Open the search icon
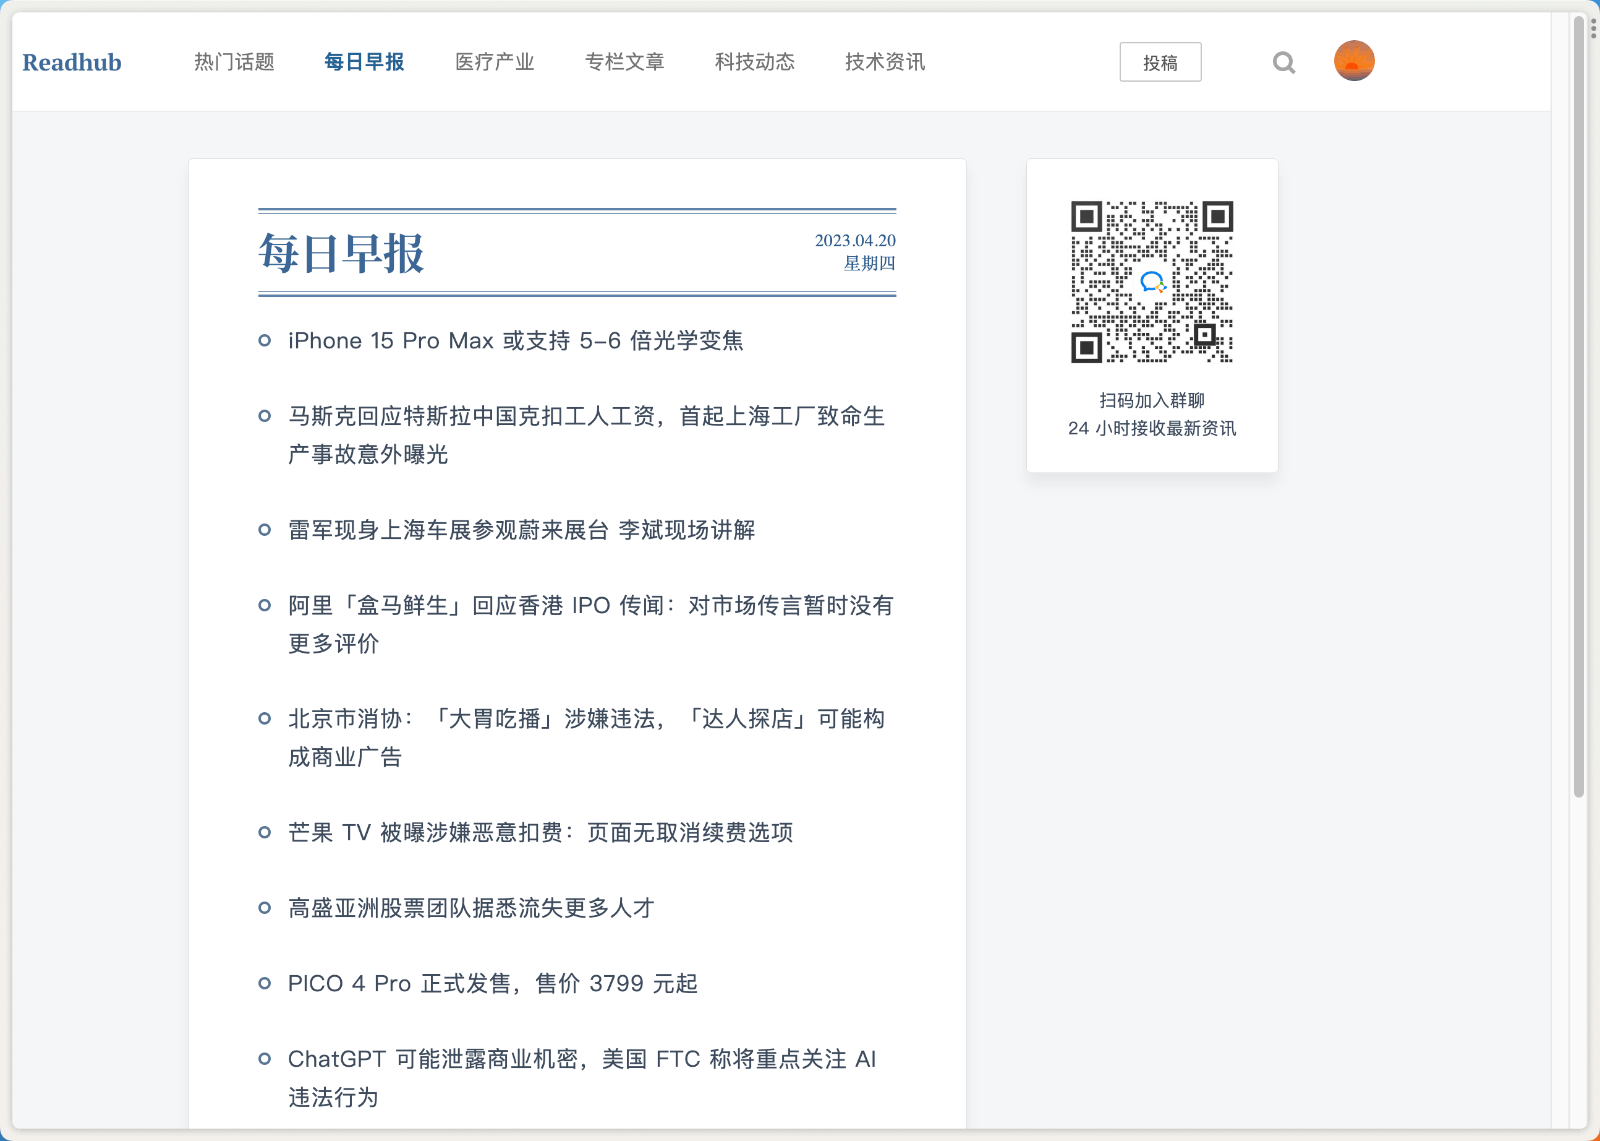The image size is (1600, 1141). 1284,62
